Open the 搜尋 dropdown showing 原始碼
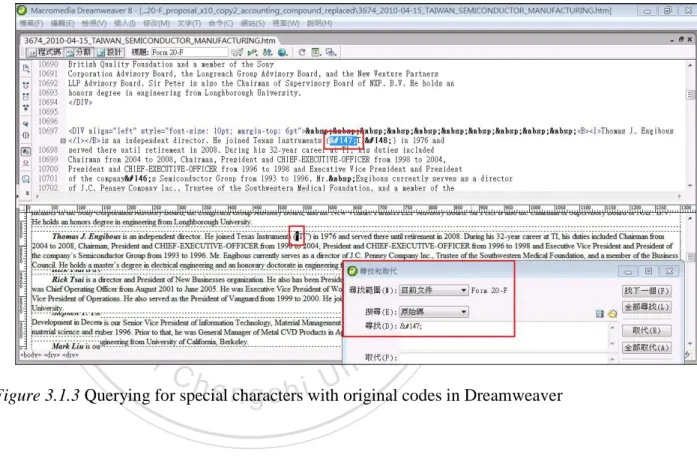 point(433,312)
